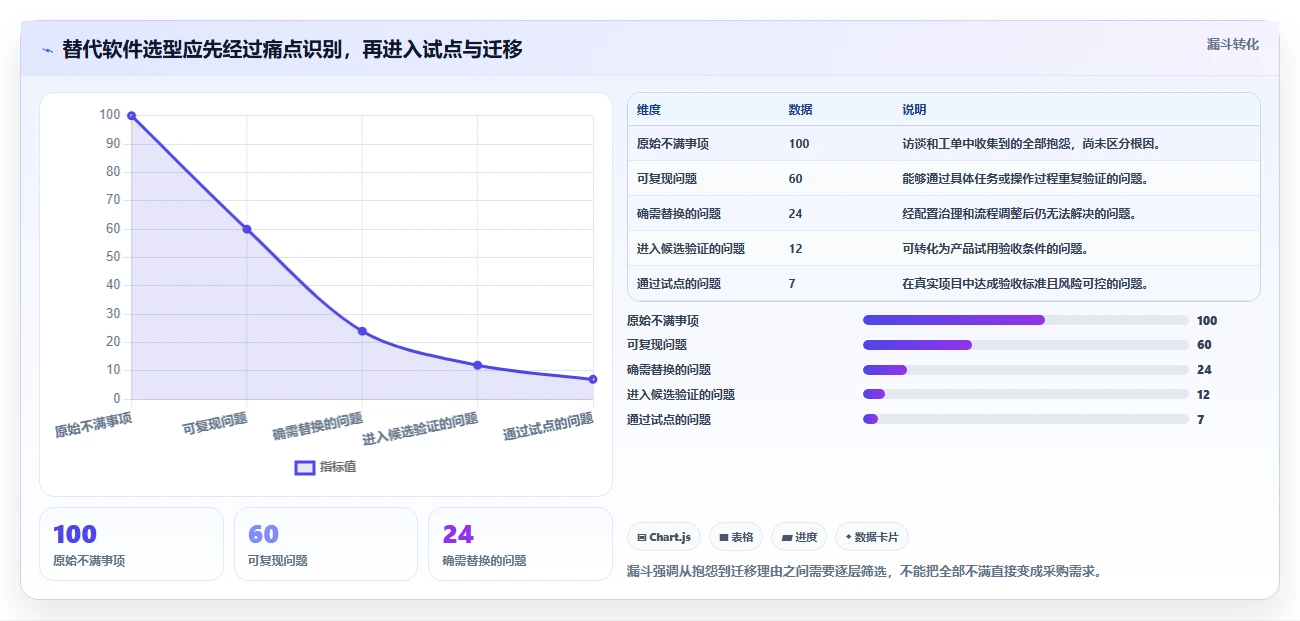Click the 进入候选验证的问题 progress bar

coord(1026,395)
